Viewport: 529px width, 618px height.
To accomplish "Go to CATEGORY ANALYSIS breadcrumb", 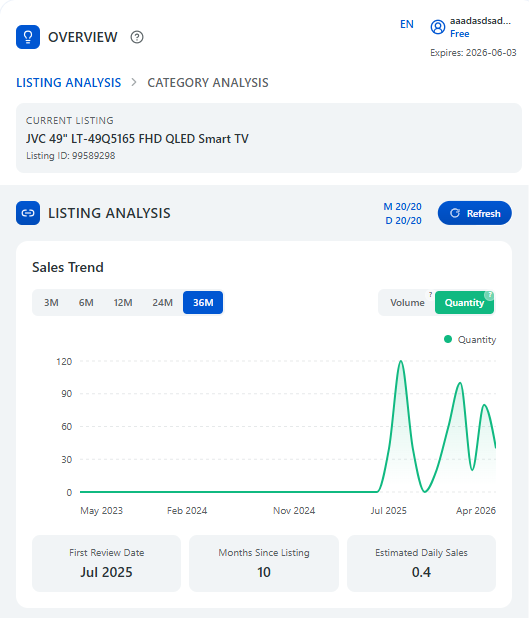I will (x=208, y=83).
